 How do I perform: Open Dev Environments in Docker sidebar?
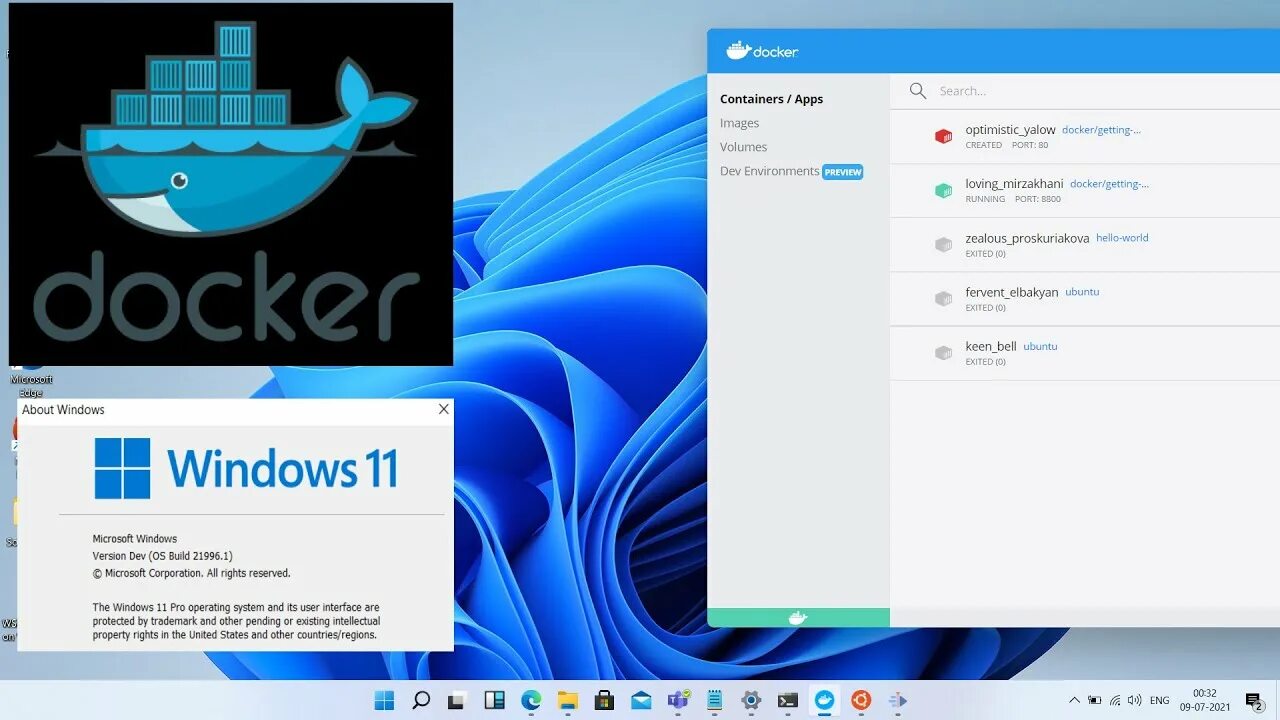(x=769, y=171)
